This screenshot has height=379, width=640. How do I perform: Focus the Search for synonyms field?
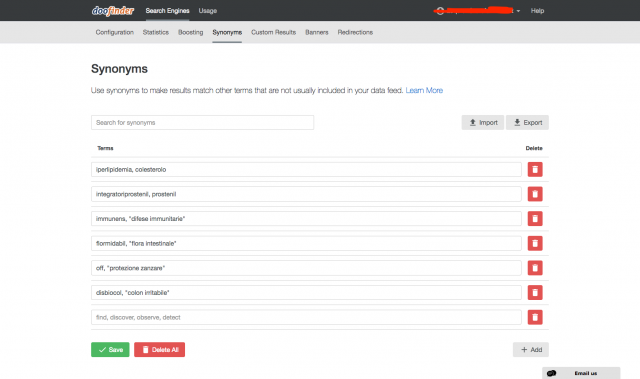[x=202, y=122]
